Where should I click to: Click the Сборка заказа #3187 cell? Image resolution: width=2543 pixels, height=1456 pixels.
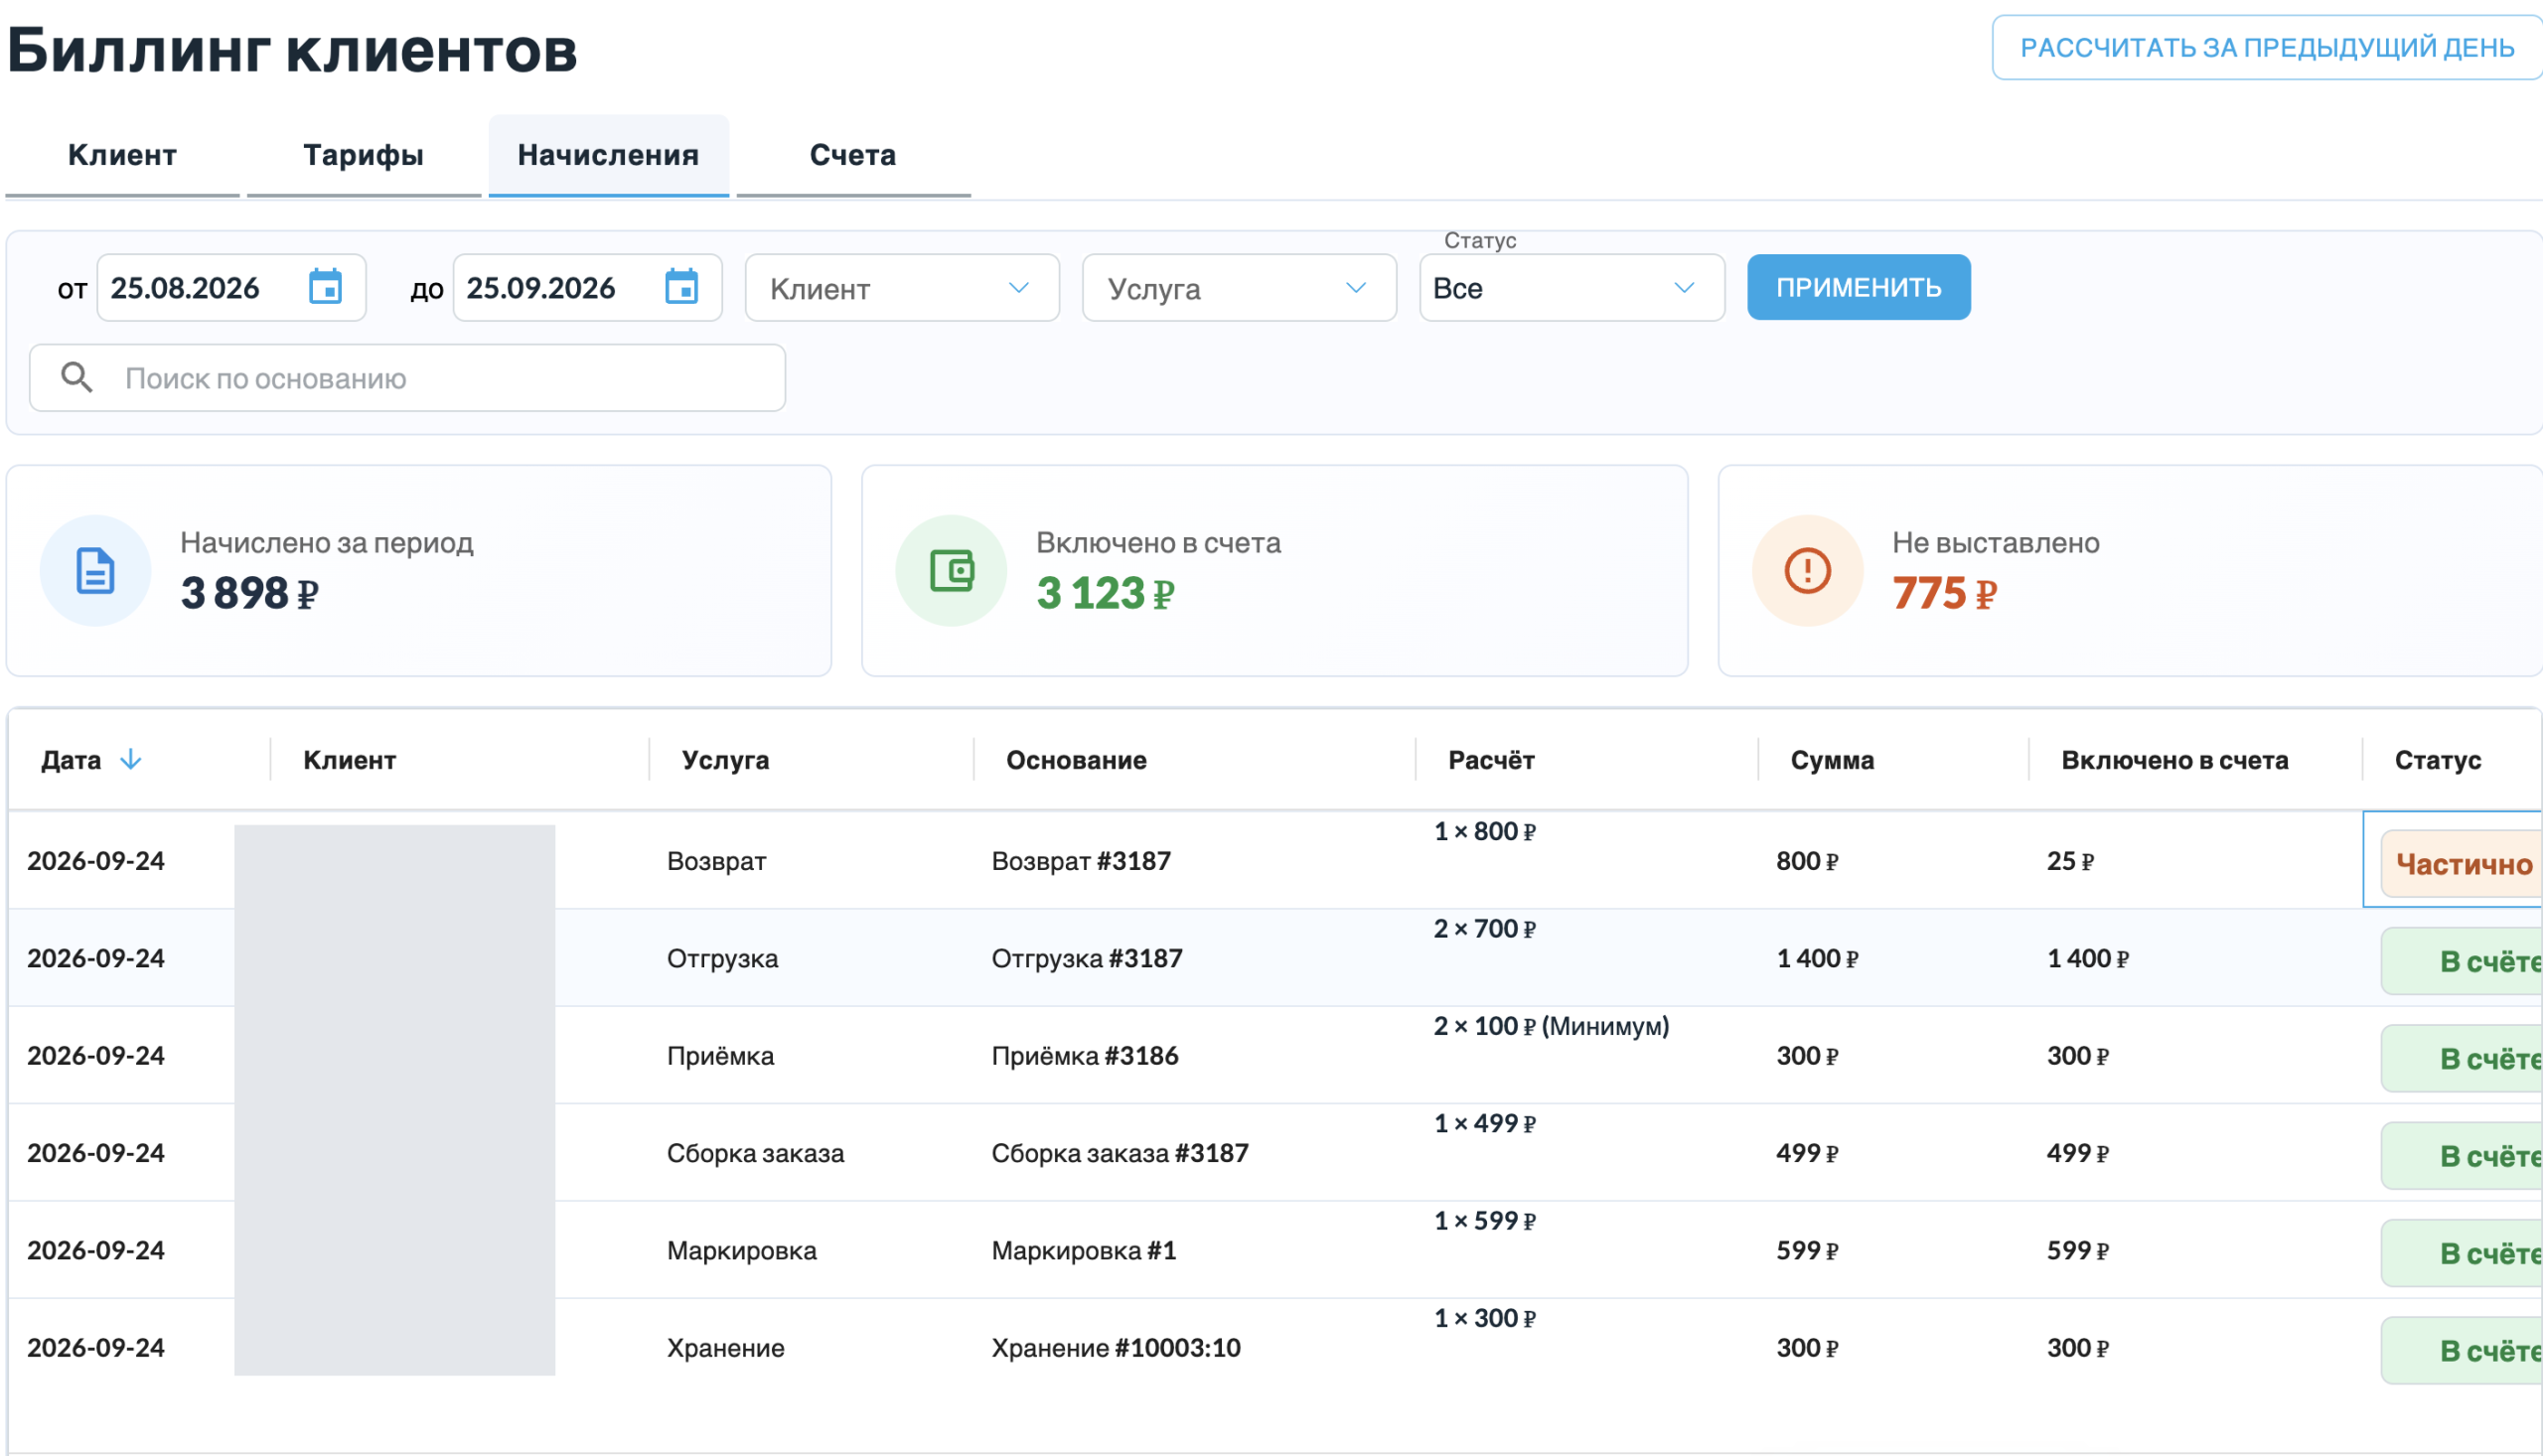click(x=1120, y=1153)
